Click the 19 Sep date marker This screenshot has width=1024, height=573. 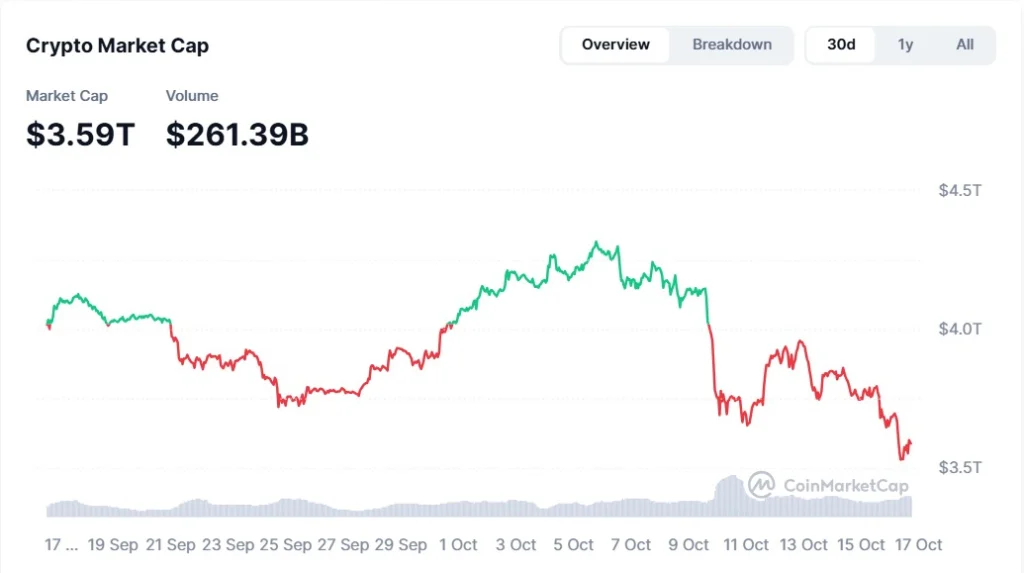[113, 545]
